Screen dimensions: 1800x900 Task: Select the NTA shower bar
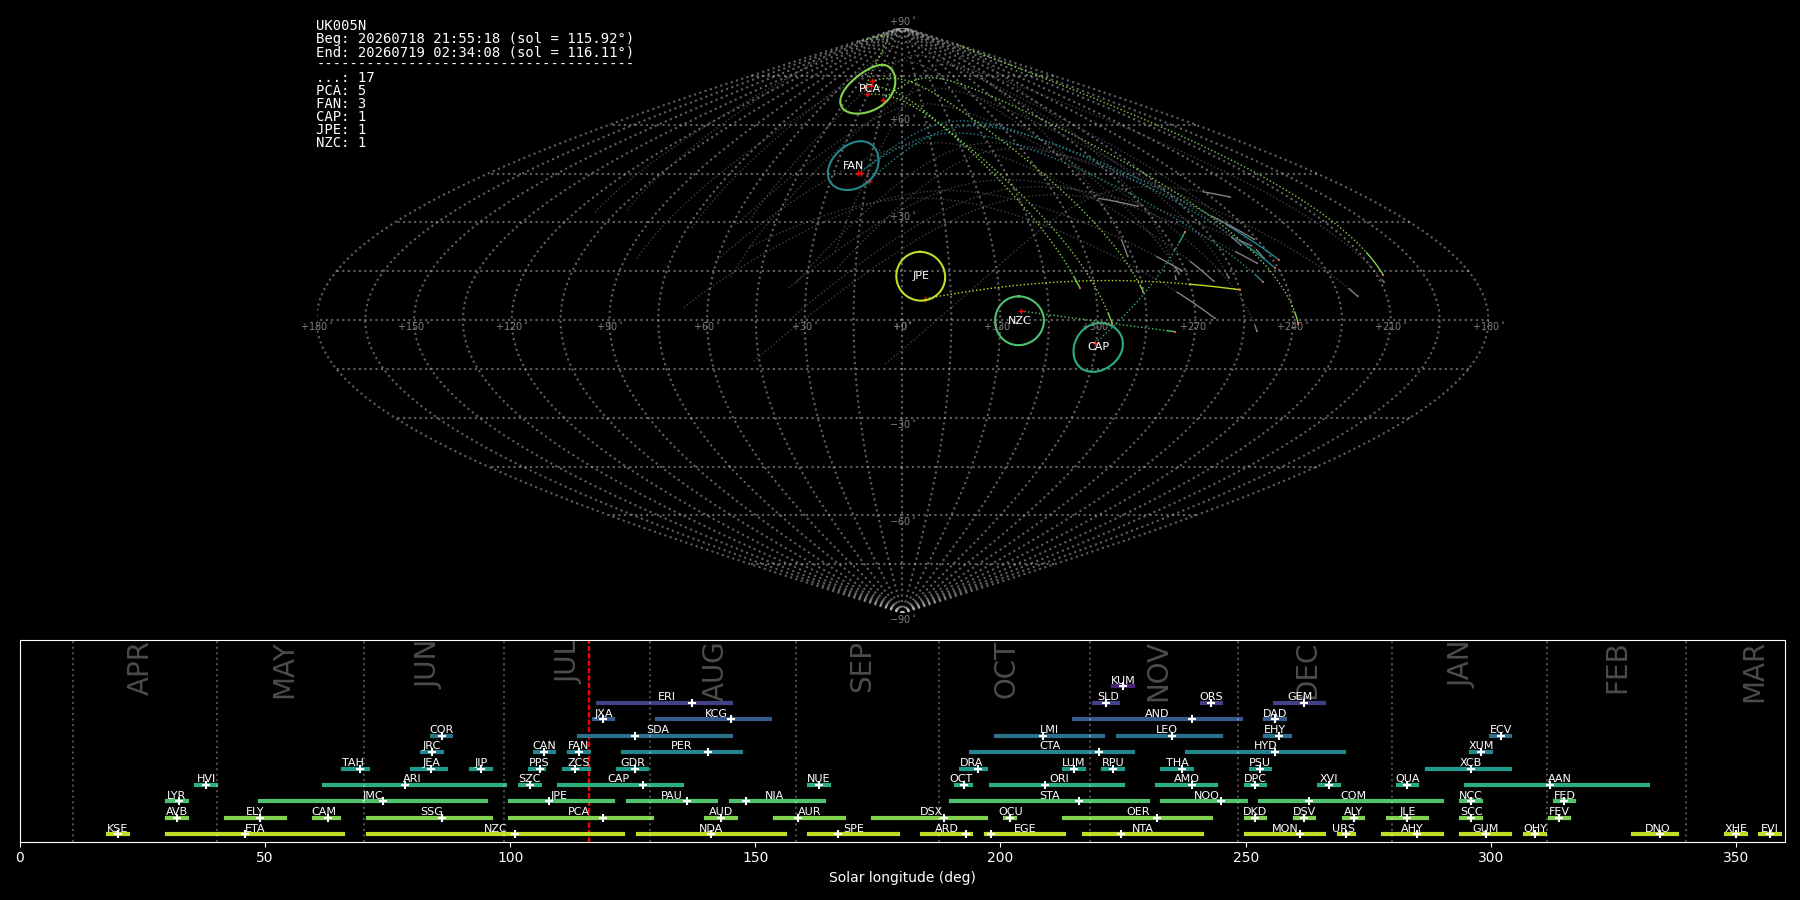(x=1143, y=834)
